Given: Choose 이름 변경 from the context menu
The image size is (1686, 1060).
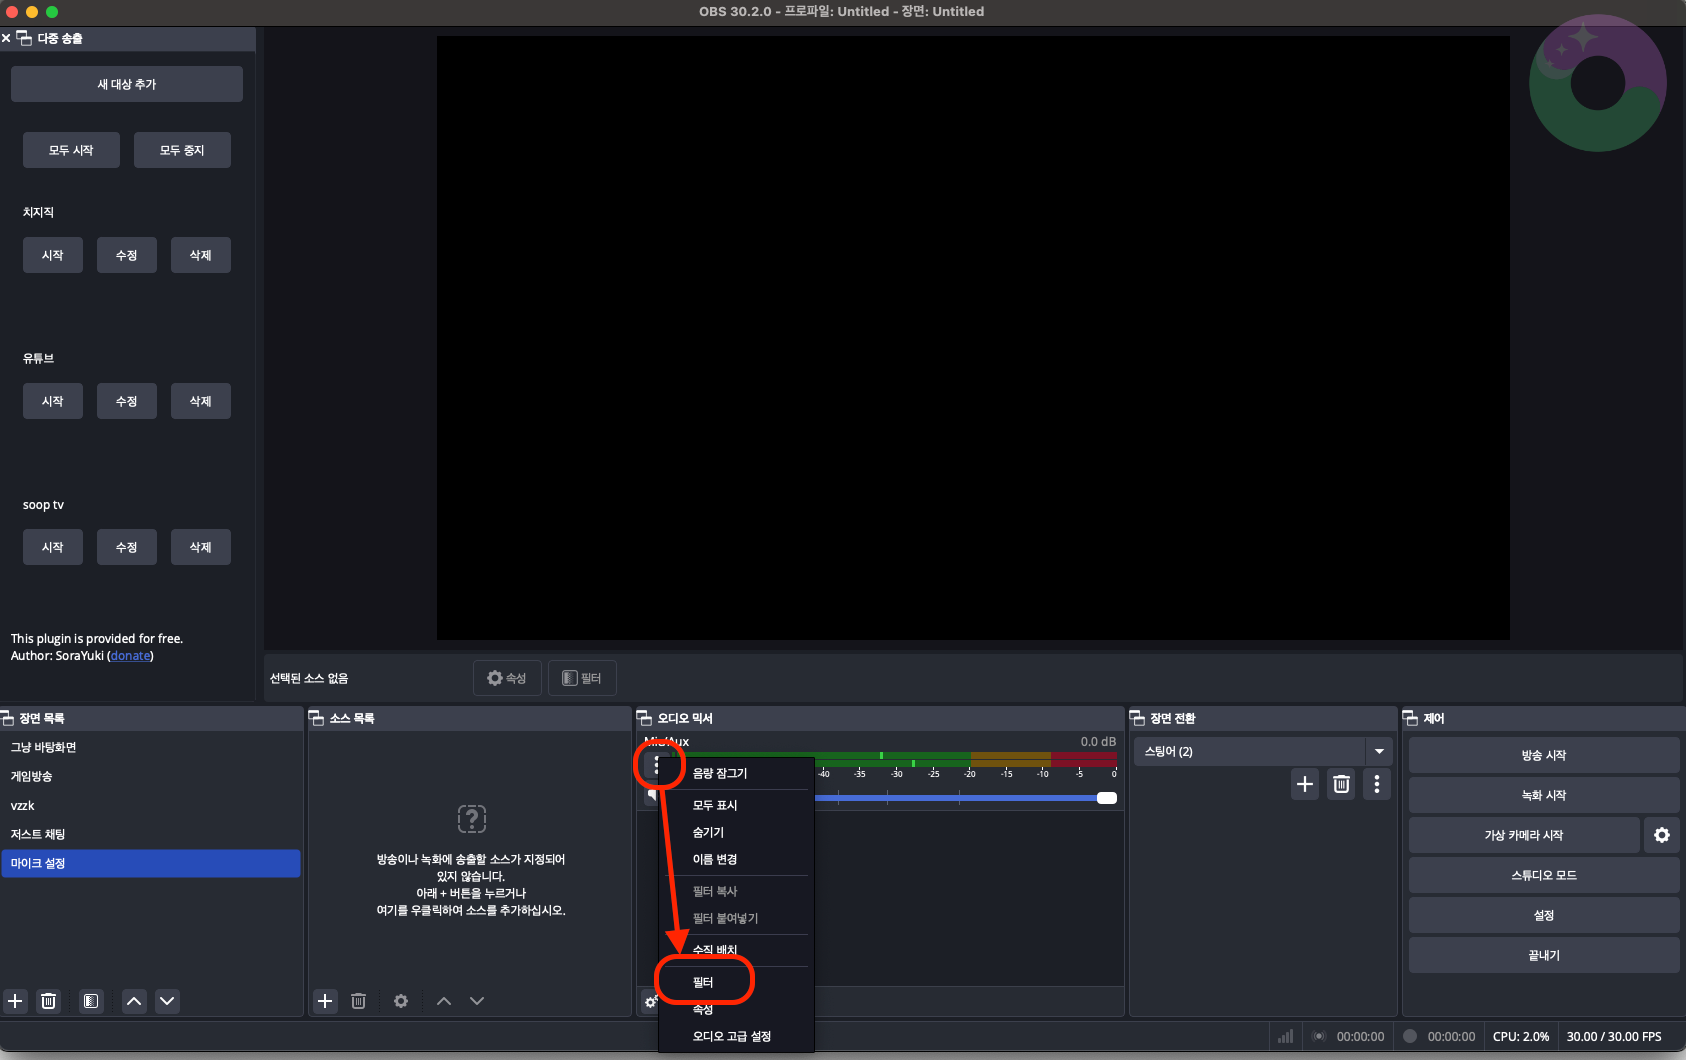Looking at the screenshot, I should pyautogui.click(x=736, y=859).
